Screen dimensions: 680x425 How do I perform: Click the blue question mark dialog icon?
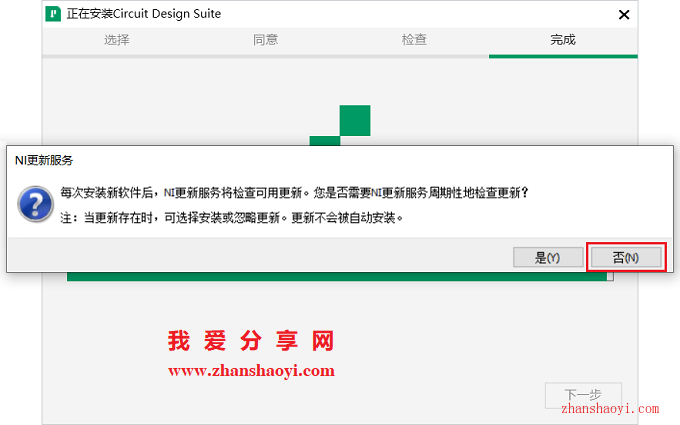36,204
